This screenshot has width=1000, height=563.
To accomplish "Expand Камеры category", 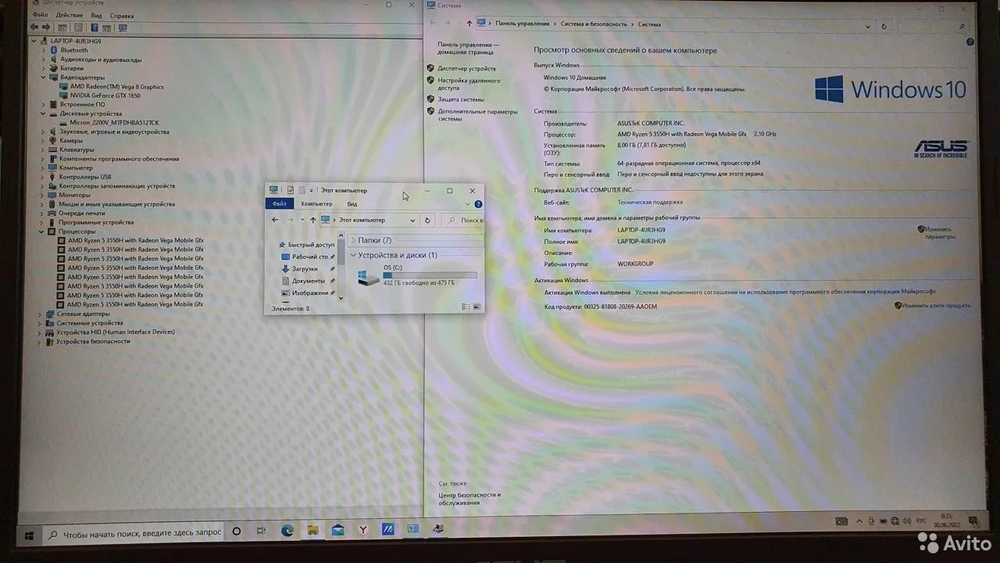I will point(44,141).
